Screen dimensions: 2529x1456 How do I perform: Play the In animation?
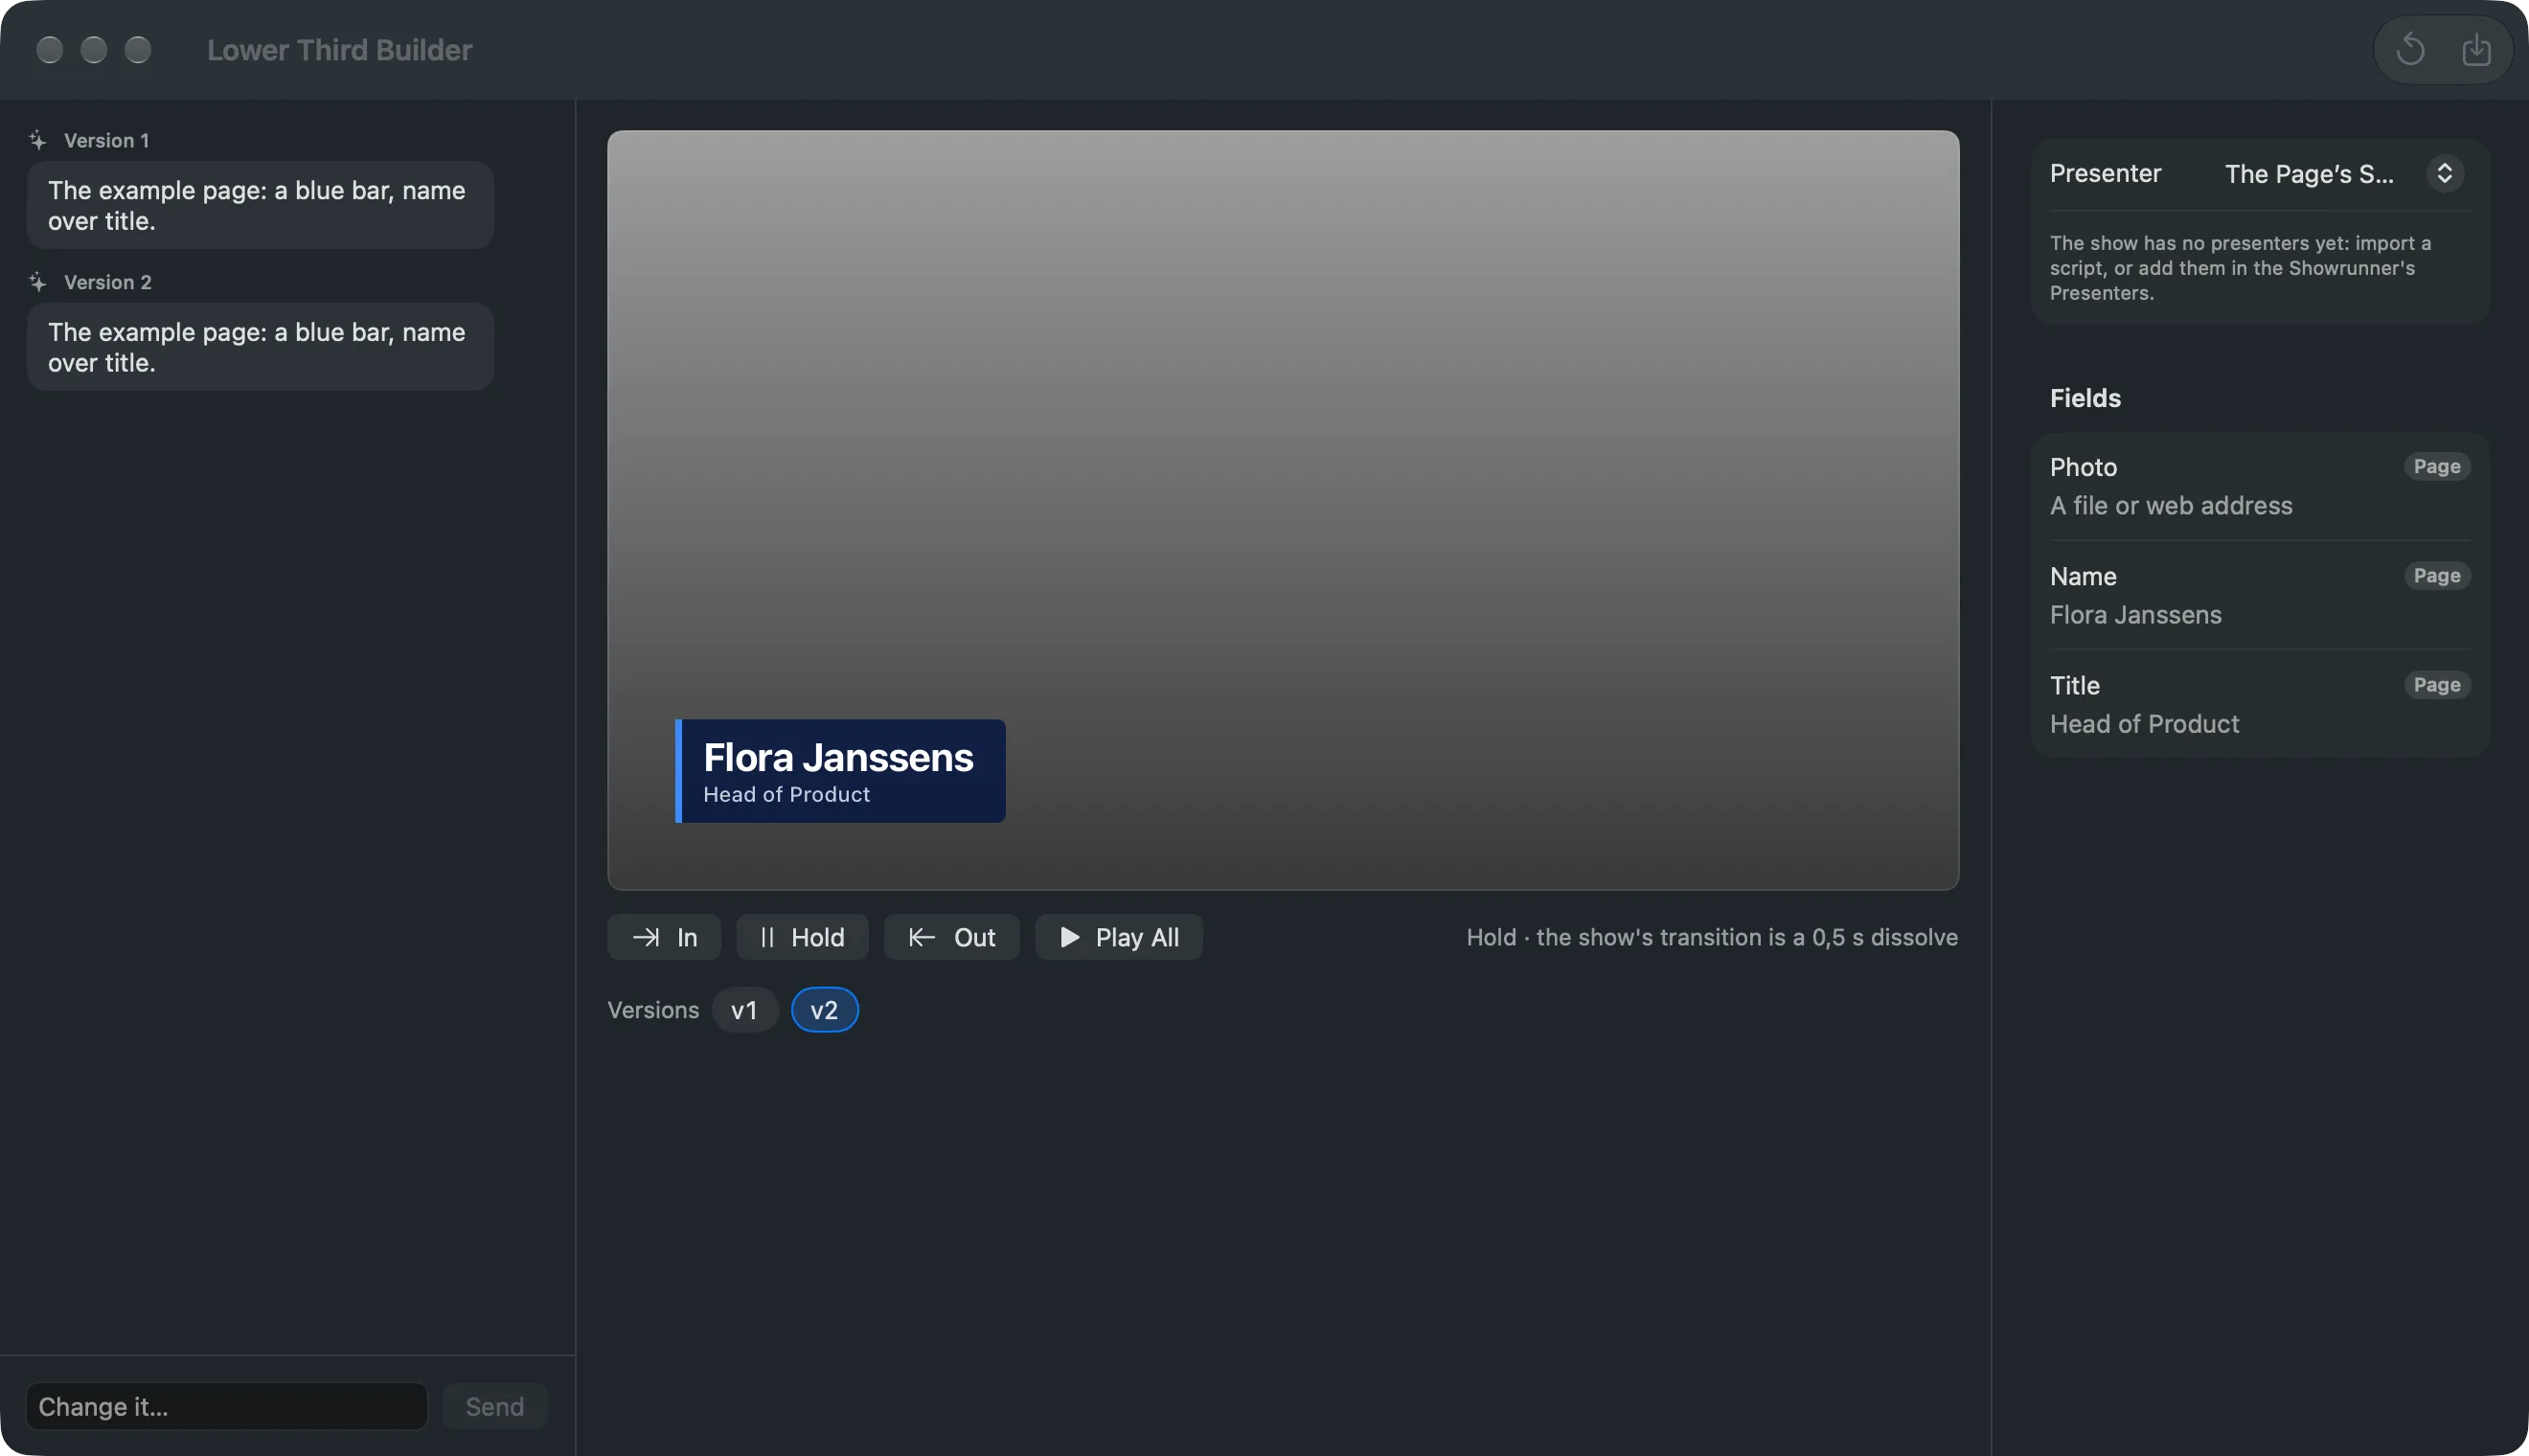pyautogui.click(x=664, y=937)
